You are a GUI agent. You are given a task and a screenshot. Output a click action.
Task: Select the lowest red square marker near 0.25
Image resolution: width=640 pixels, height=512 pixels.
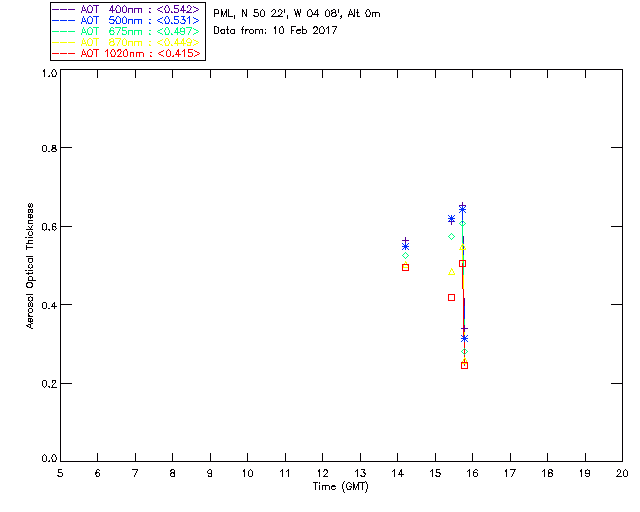pos(464,365)
